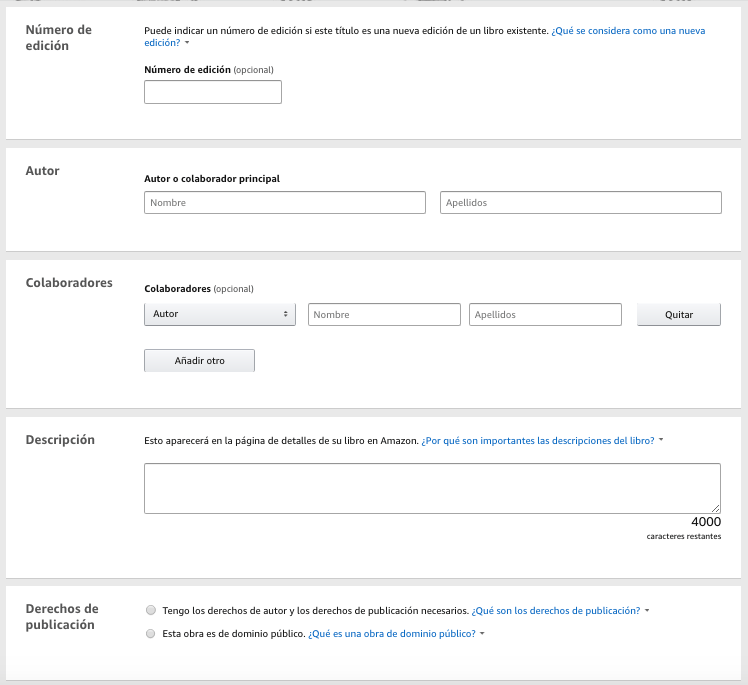
Task: Focus the main author's Nombre field
Action: [285, 203]
